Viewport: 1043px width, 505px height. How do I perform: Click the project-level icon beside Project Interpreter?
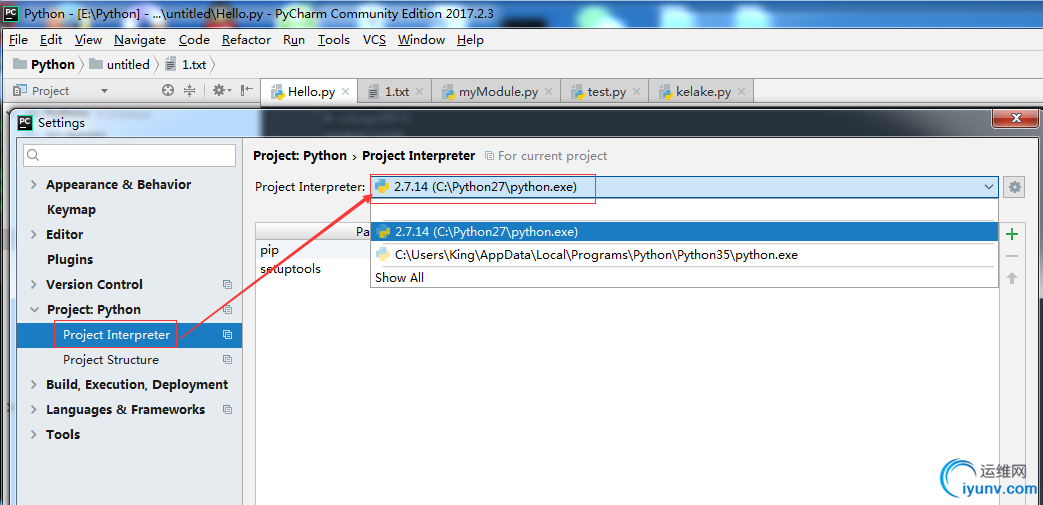tap(227, 335)
